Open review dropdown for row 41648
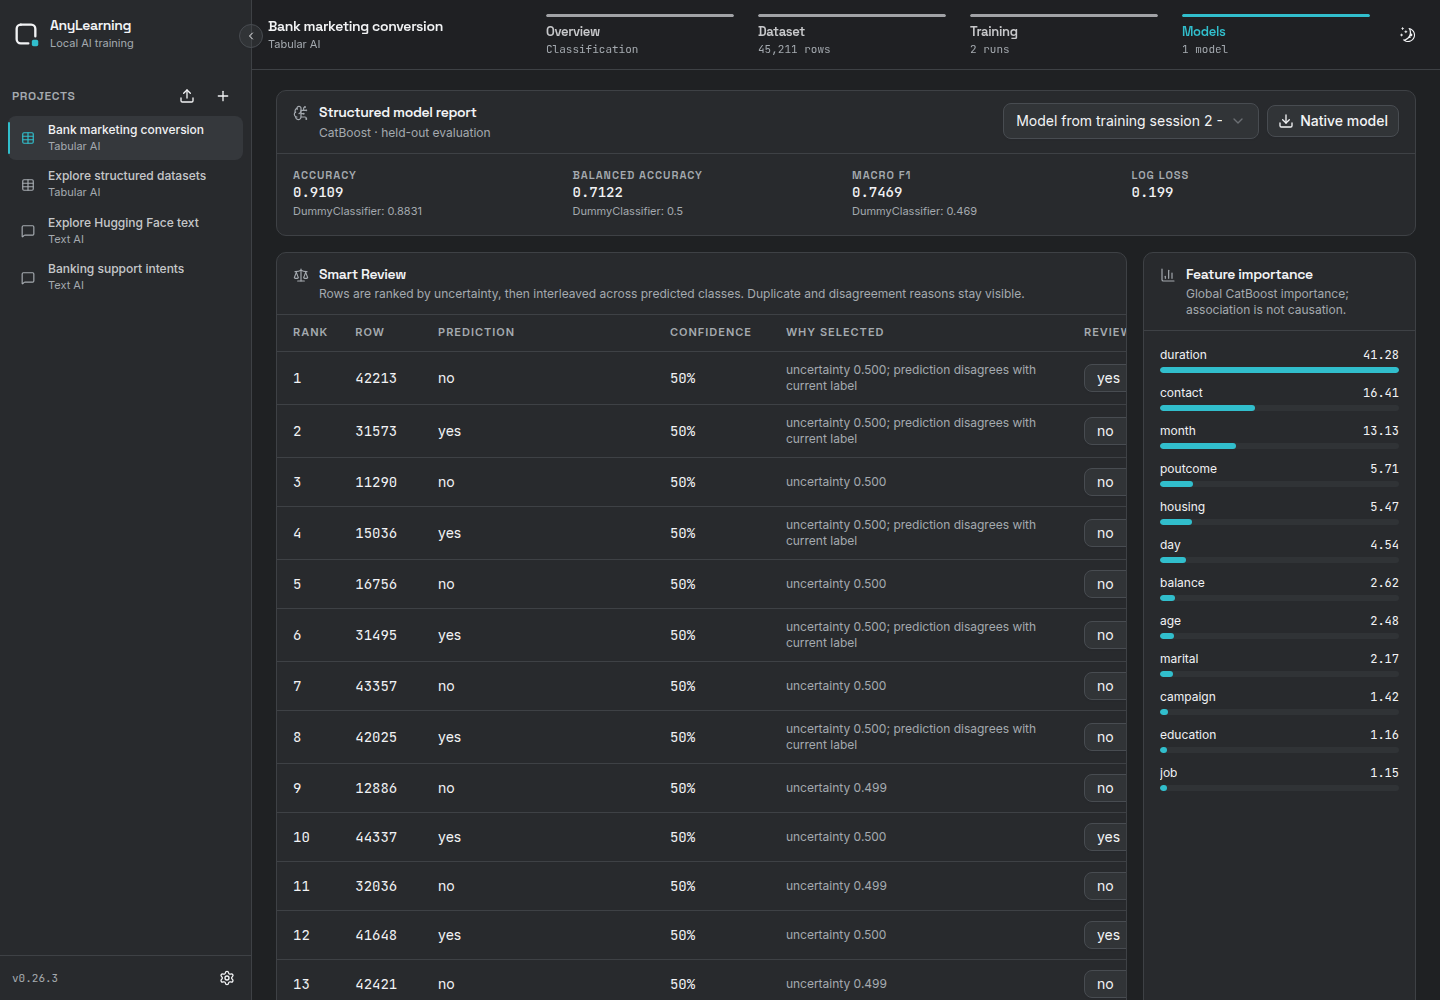 (1106, 935)
